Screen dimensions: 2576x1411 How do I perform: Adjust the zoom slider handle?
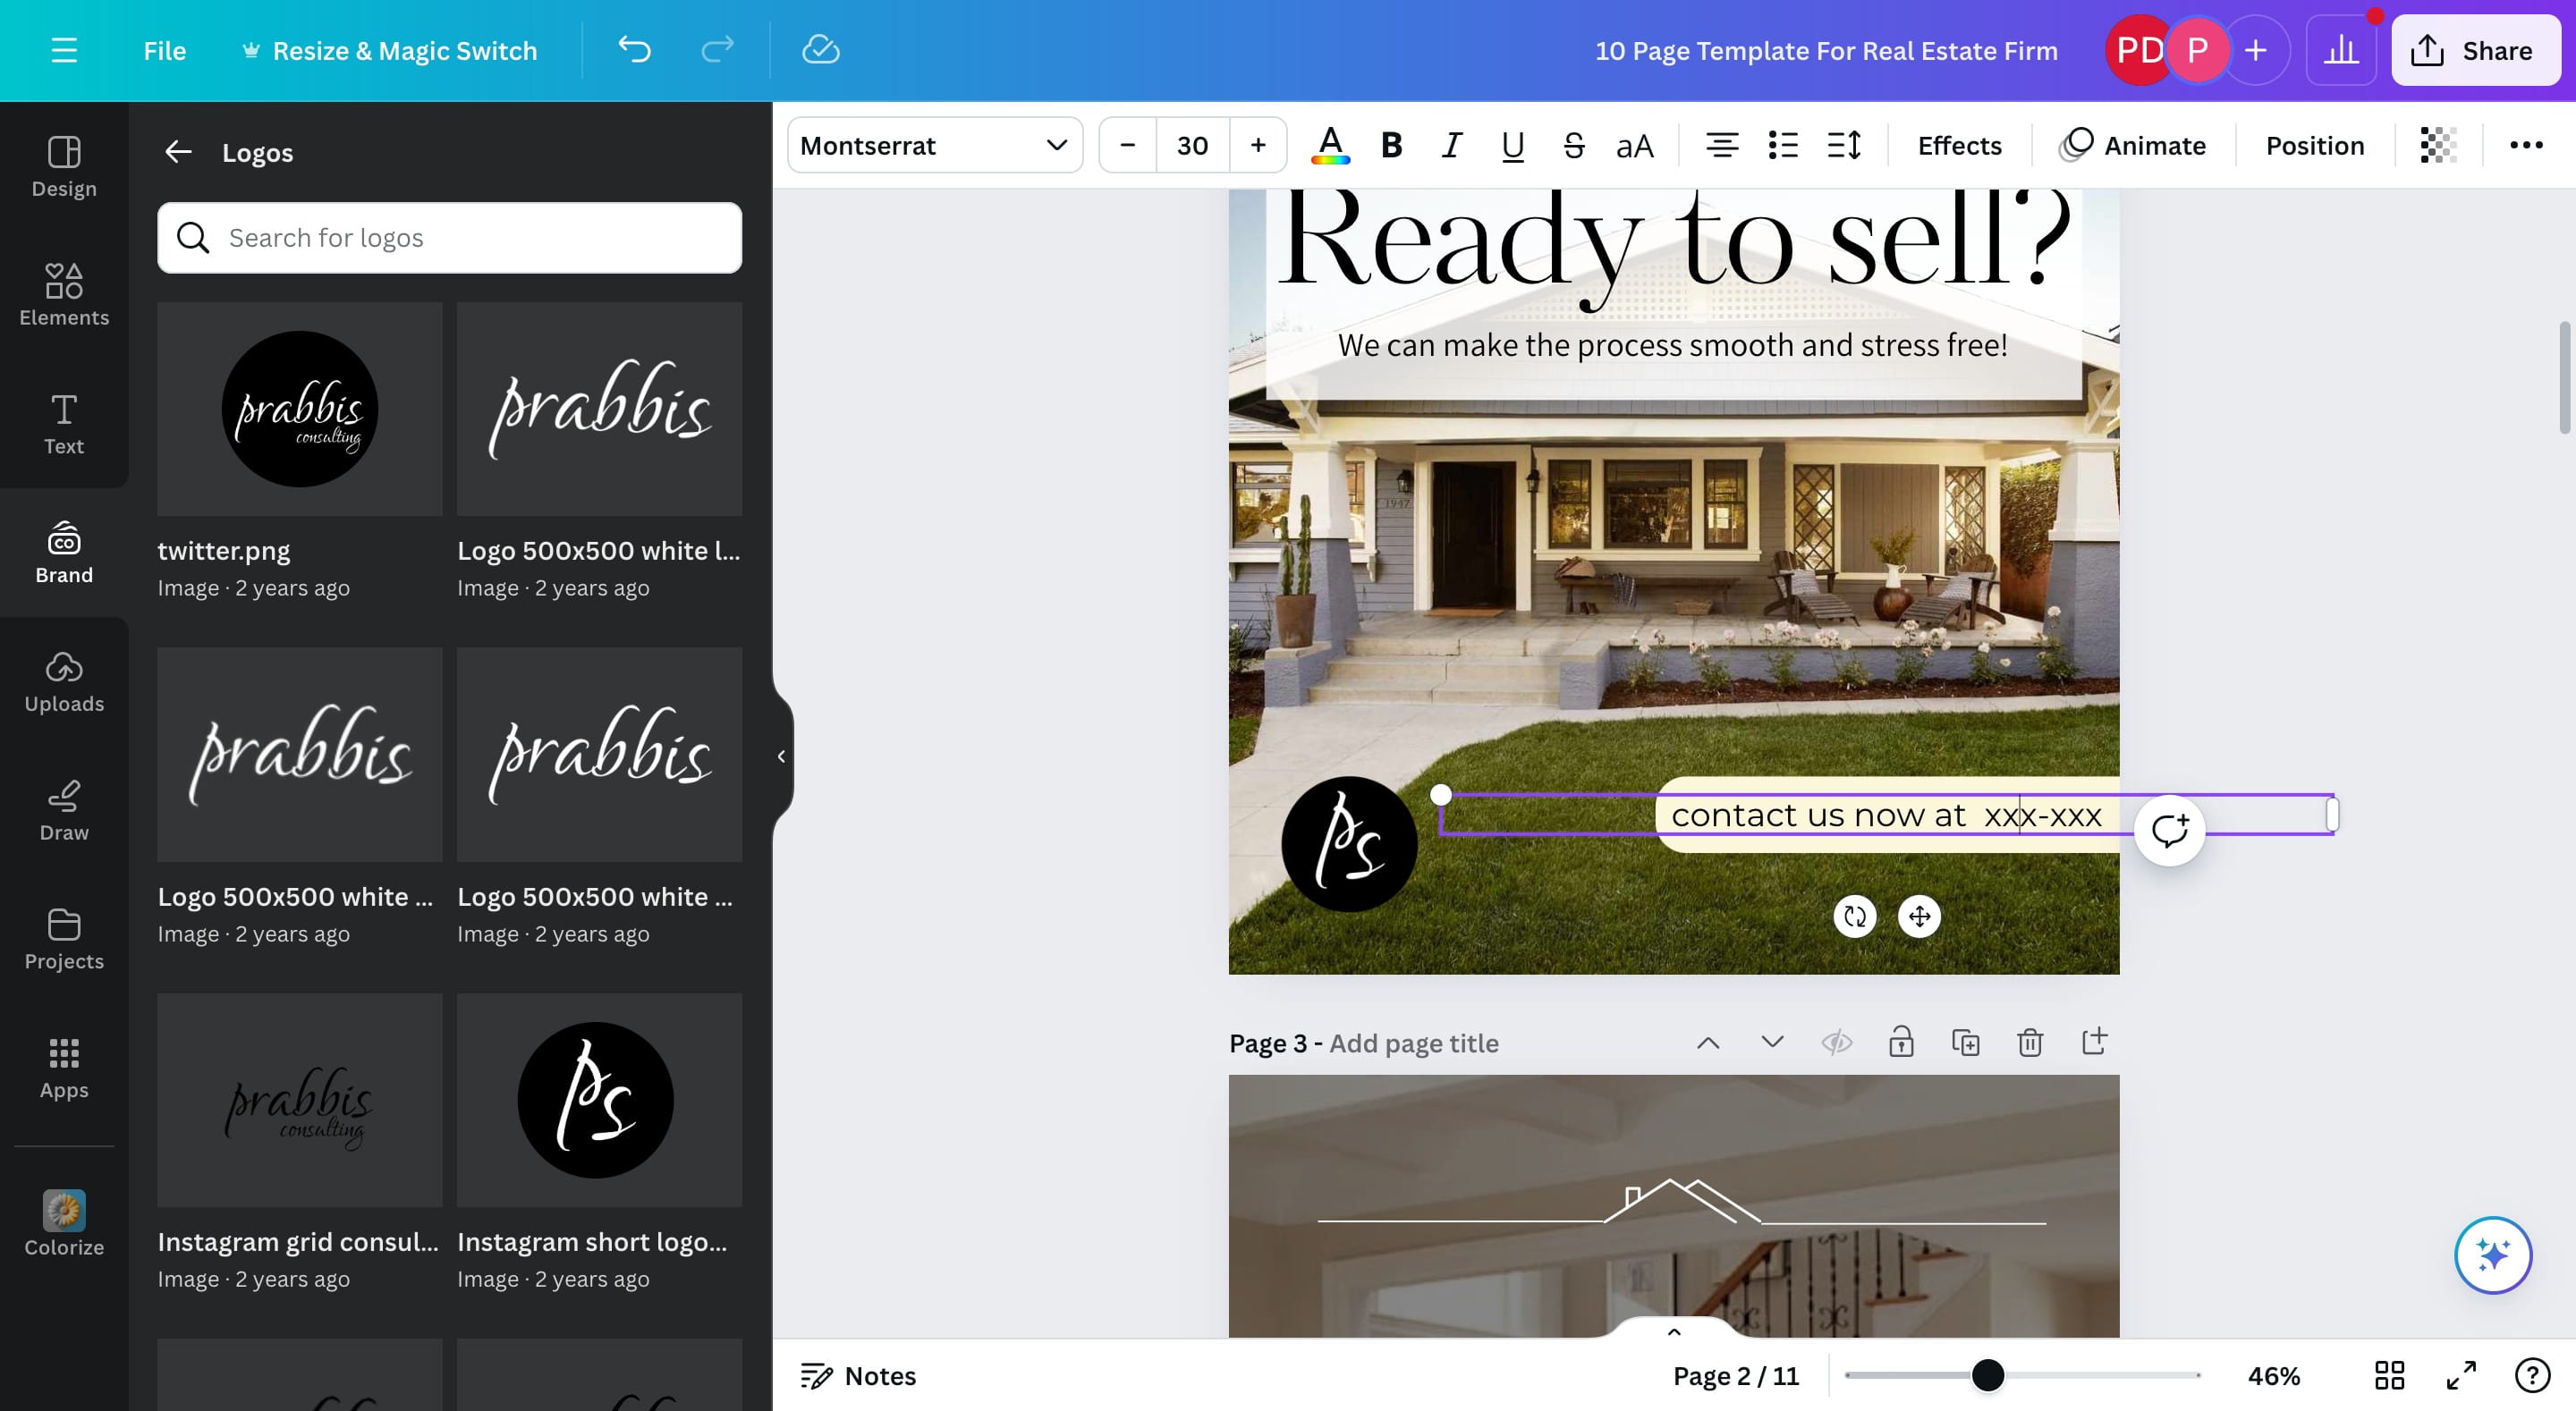pos(1987,1375)
